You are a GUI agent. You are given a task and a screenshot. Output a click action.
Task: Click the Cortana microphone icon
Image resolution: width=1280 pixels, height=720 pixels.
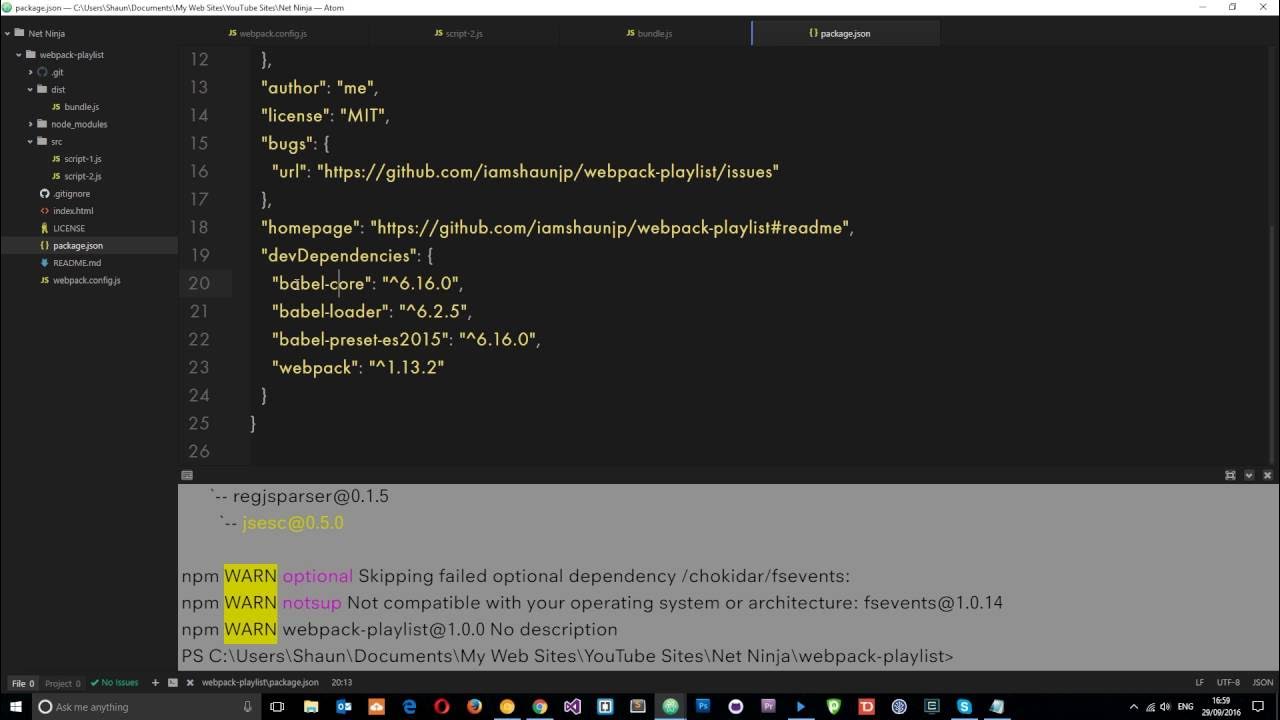[247, 706]
